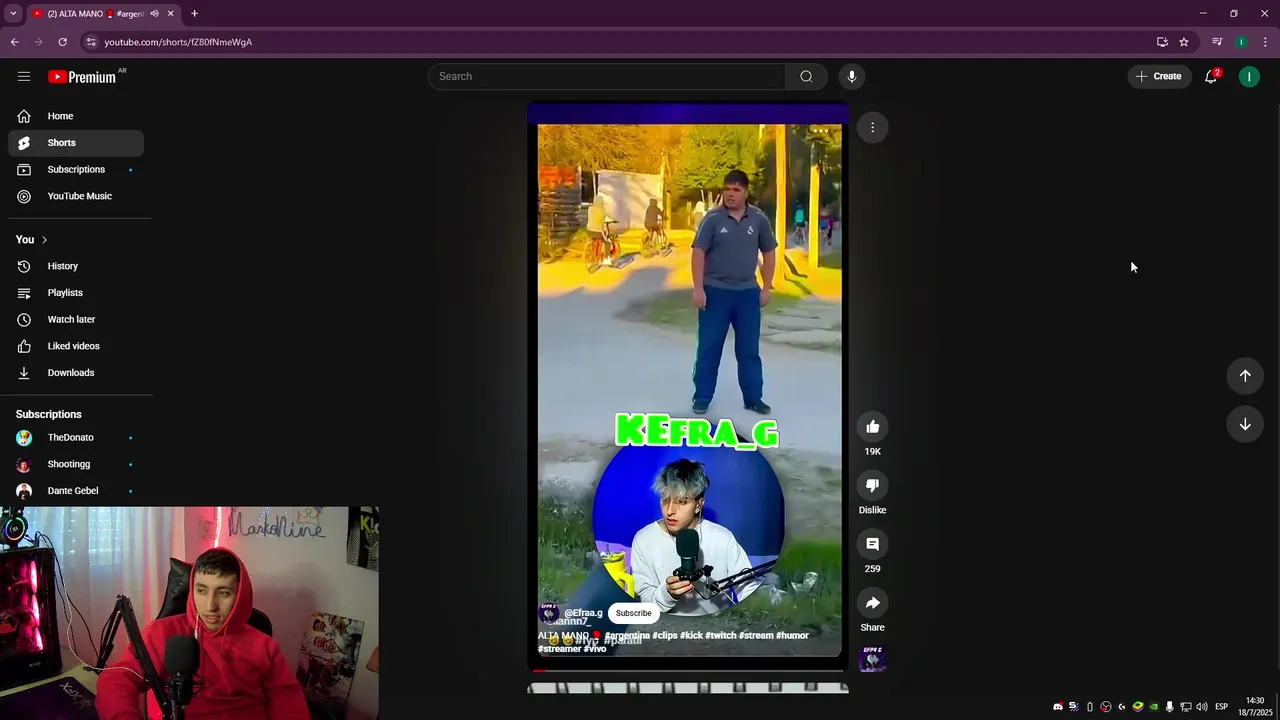Open Dante Gebel channel subscription
1280x720 pixels.
pyautogui.click(x=76, y=491)
